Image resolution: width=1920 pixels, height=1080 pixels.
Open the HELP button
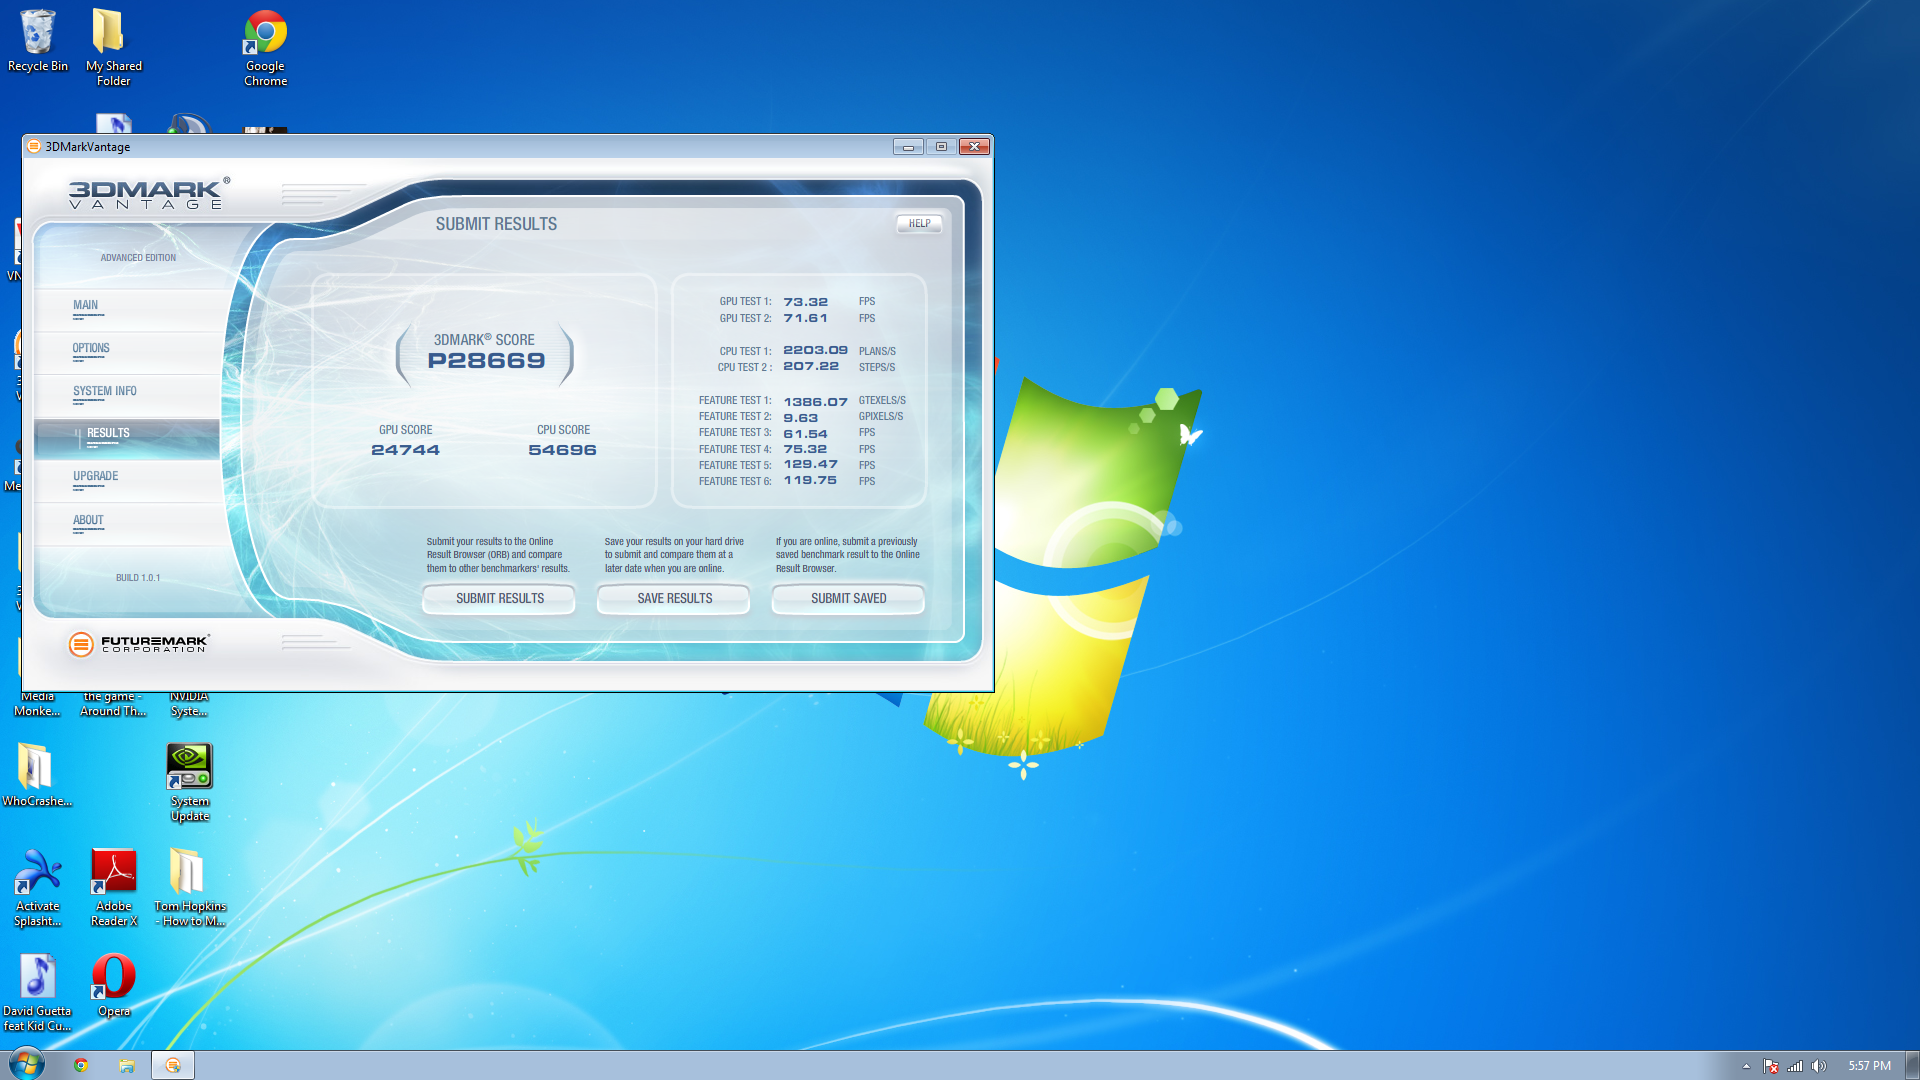coord(919,224)
